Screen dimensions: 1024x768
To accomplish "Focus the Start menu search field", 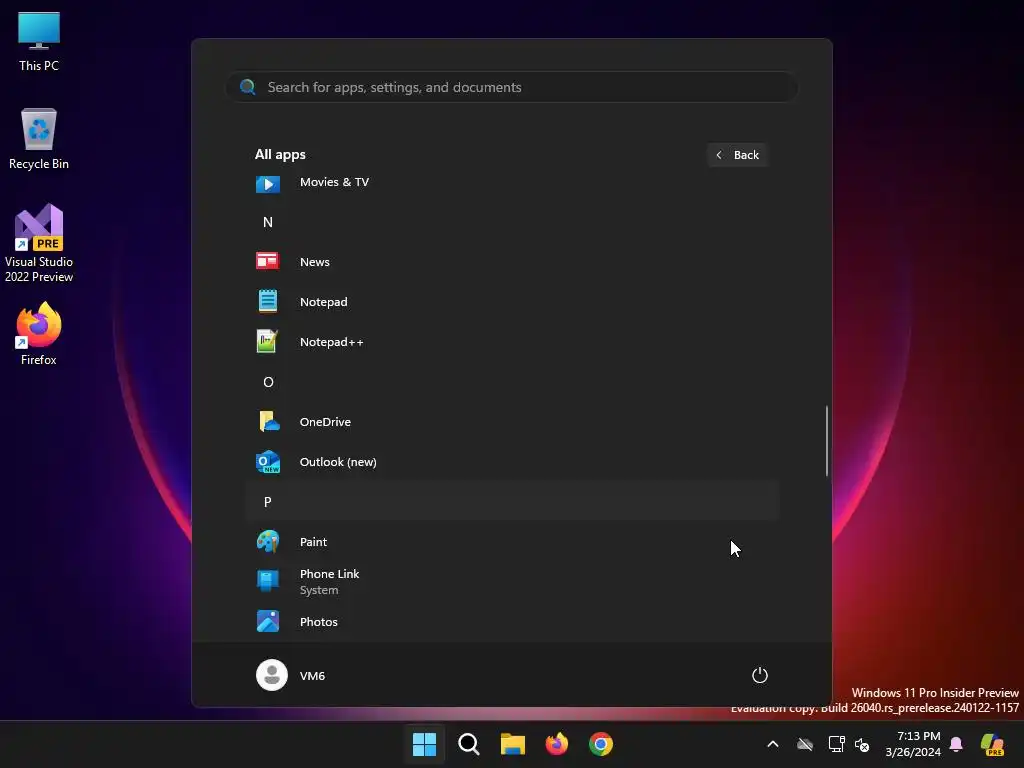I will (511, 87).
